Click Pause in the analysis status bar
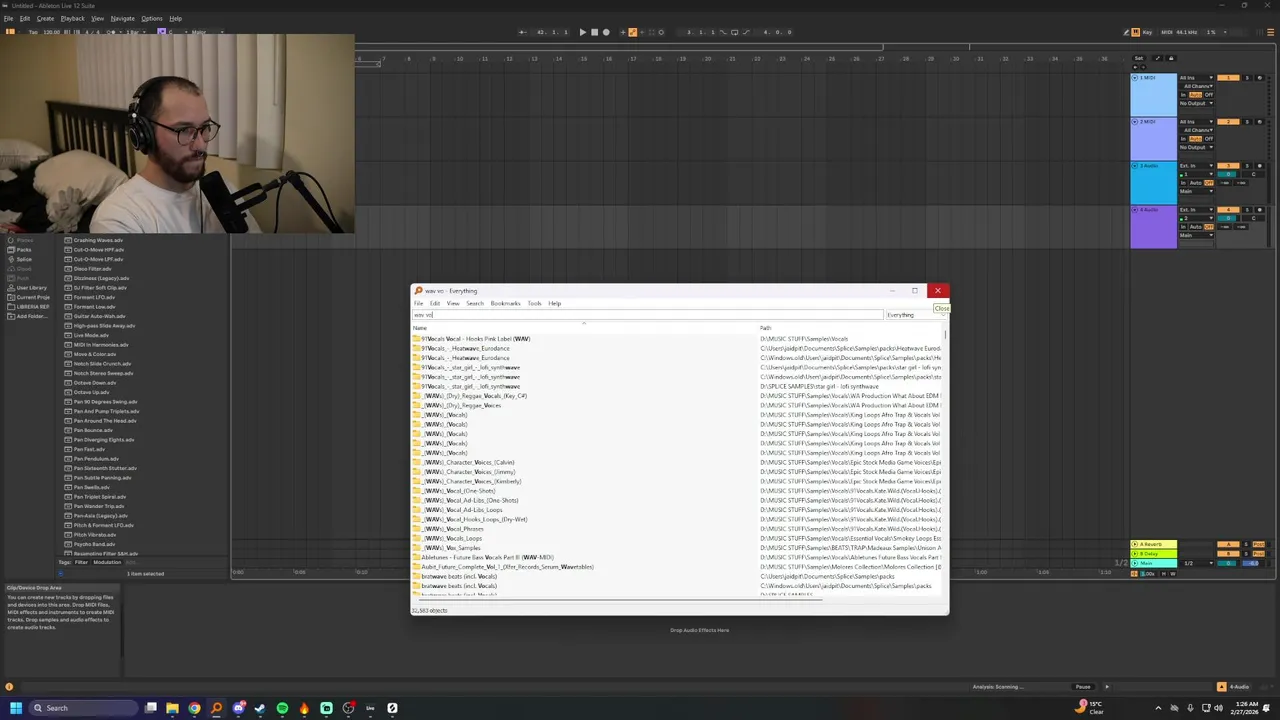The height and width of the screenshot is (720, 1280). 1082,687
